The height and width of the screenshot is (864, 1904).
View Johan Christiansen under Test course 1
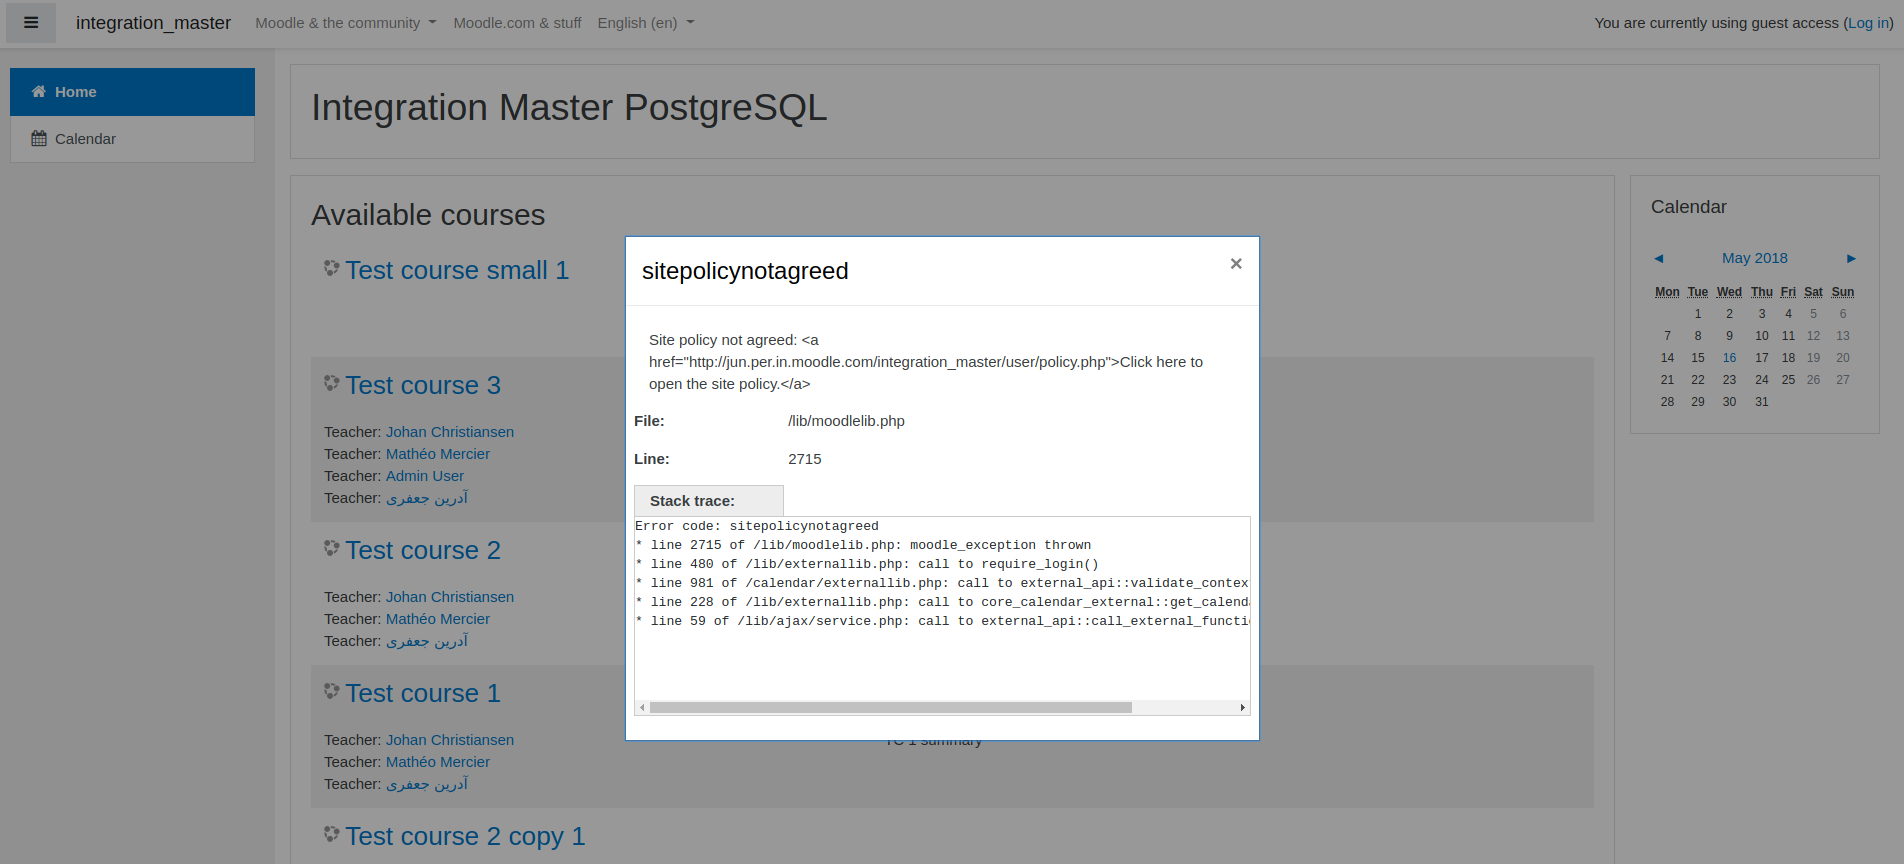450,740
